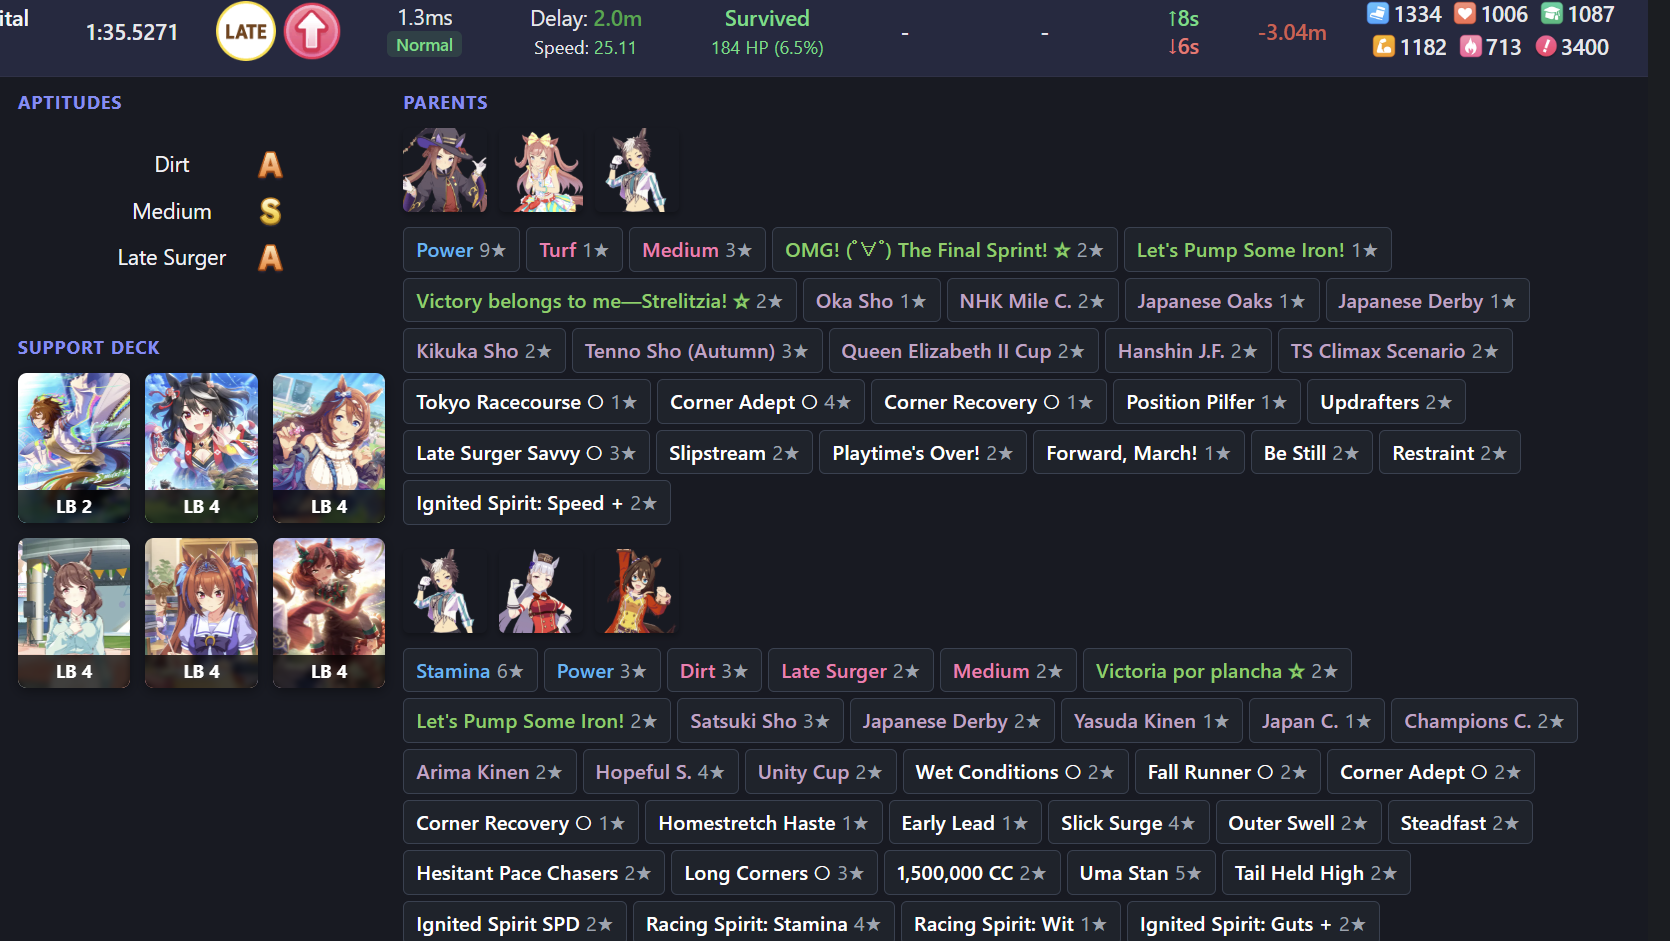This screenshot has width=1670, height=941.
Task: Open the purple-uniform character support card
Action: coord(201,613)
